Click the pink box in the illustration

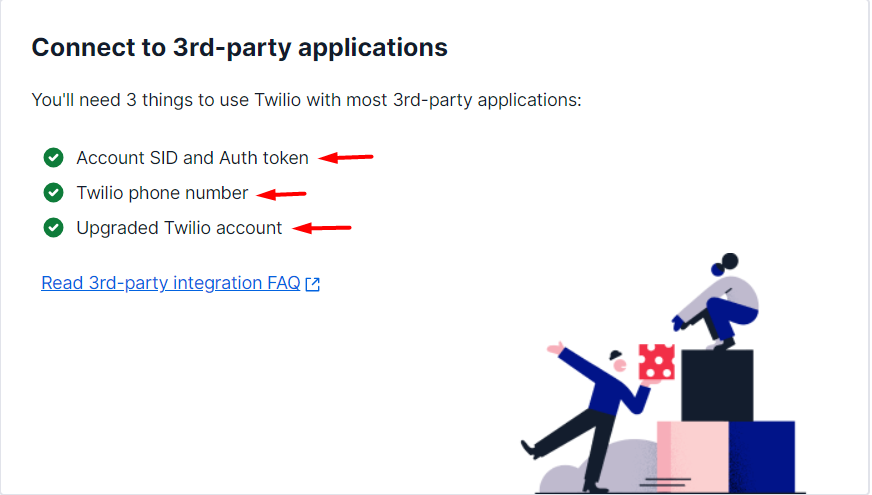(693, 457)
